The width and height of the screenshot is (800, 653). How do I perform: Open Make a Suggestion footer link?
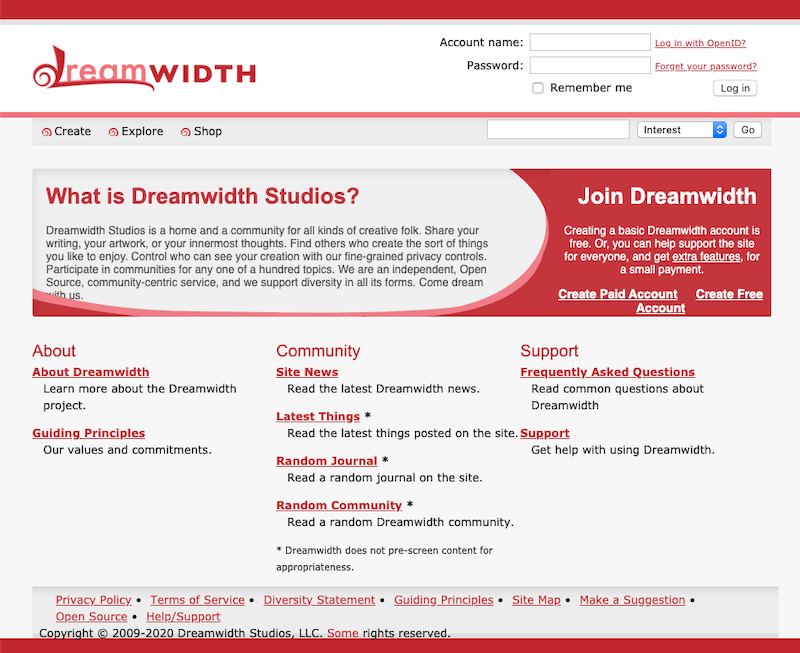pyautogui.click(x=632, y=600)
